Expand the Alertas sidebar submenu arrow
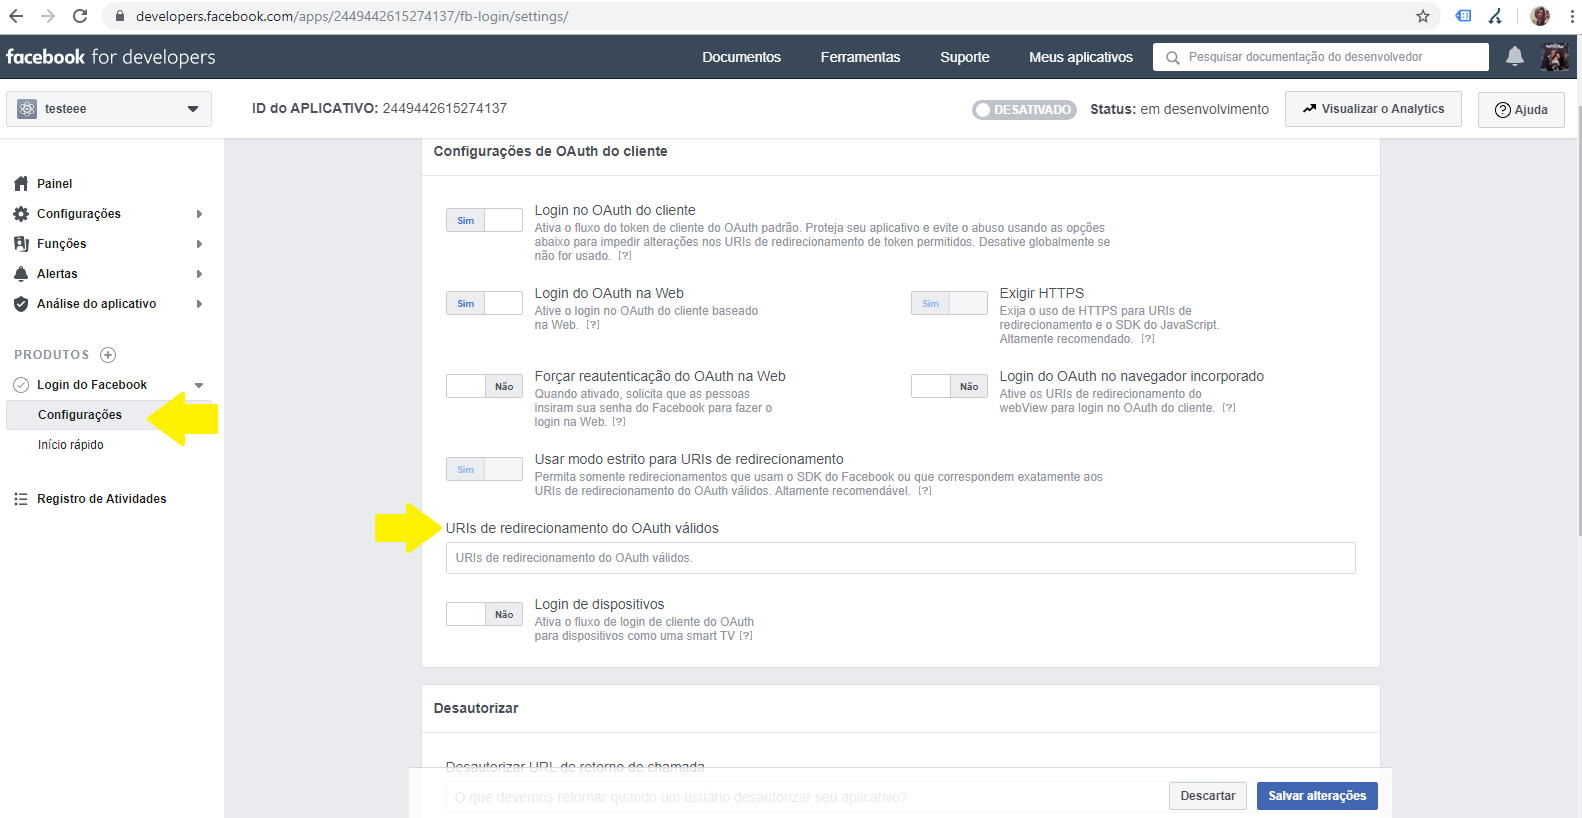This screenshot has height=818, width=1582. [199, 274]
